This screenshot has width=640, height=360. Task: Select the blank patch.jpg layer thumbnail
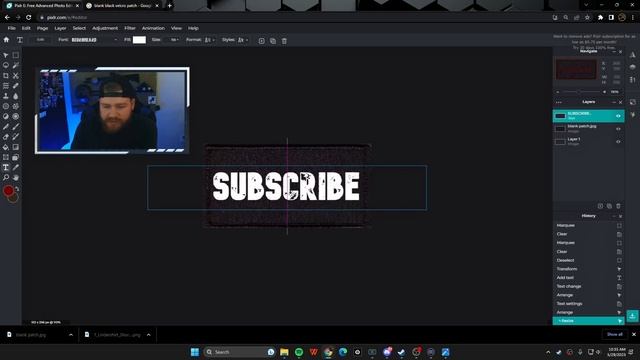click(560, 129)
